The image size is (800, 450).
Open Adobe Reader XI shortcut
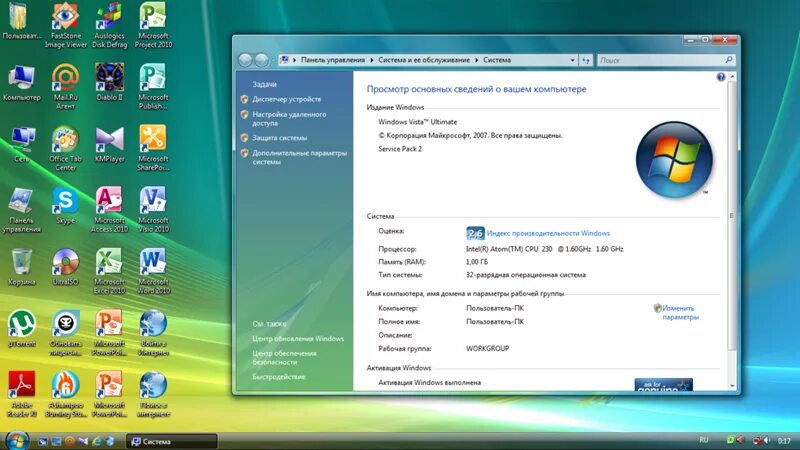pos(21,394)
